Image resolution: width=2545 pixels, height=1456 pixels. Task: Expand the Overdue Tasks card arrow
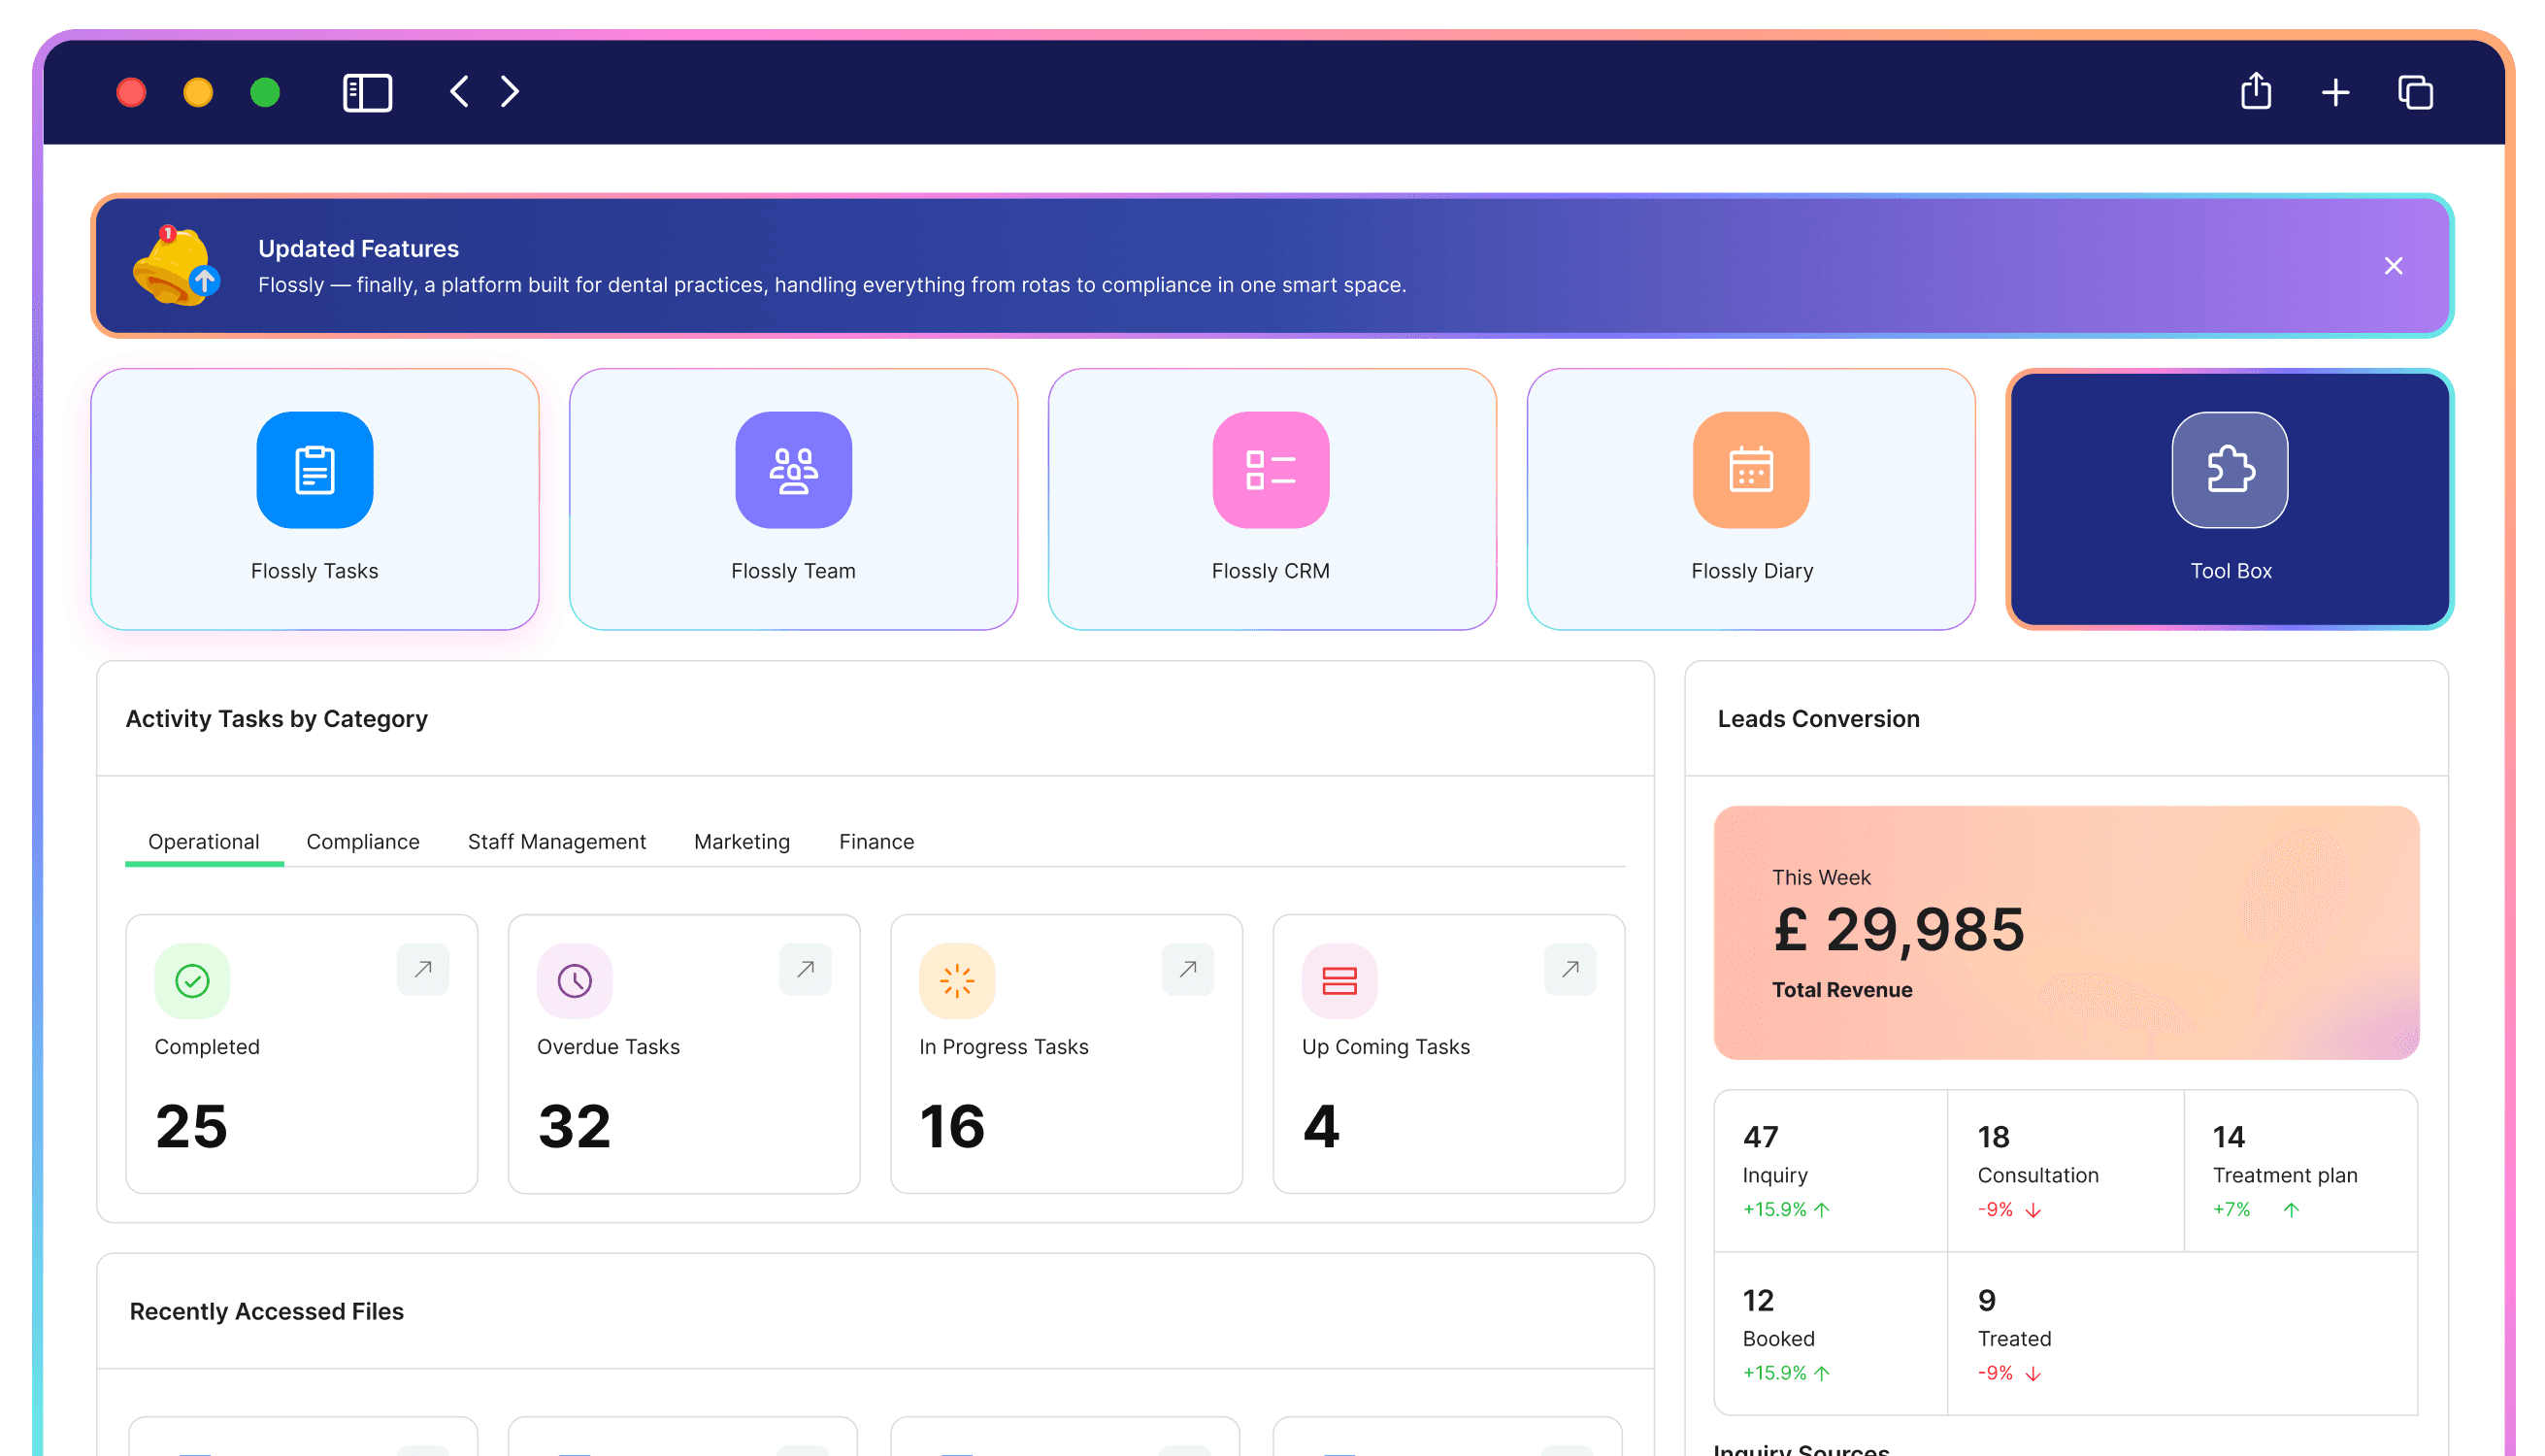tap(805, 969)
